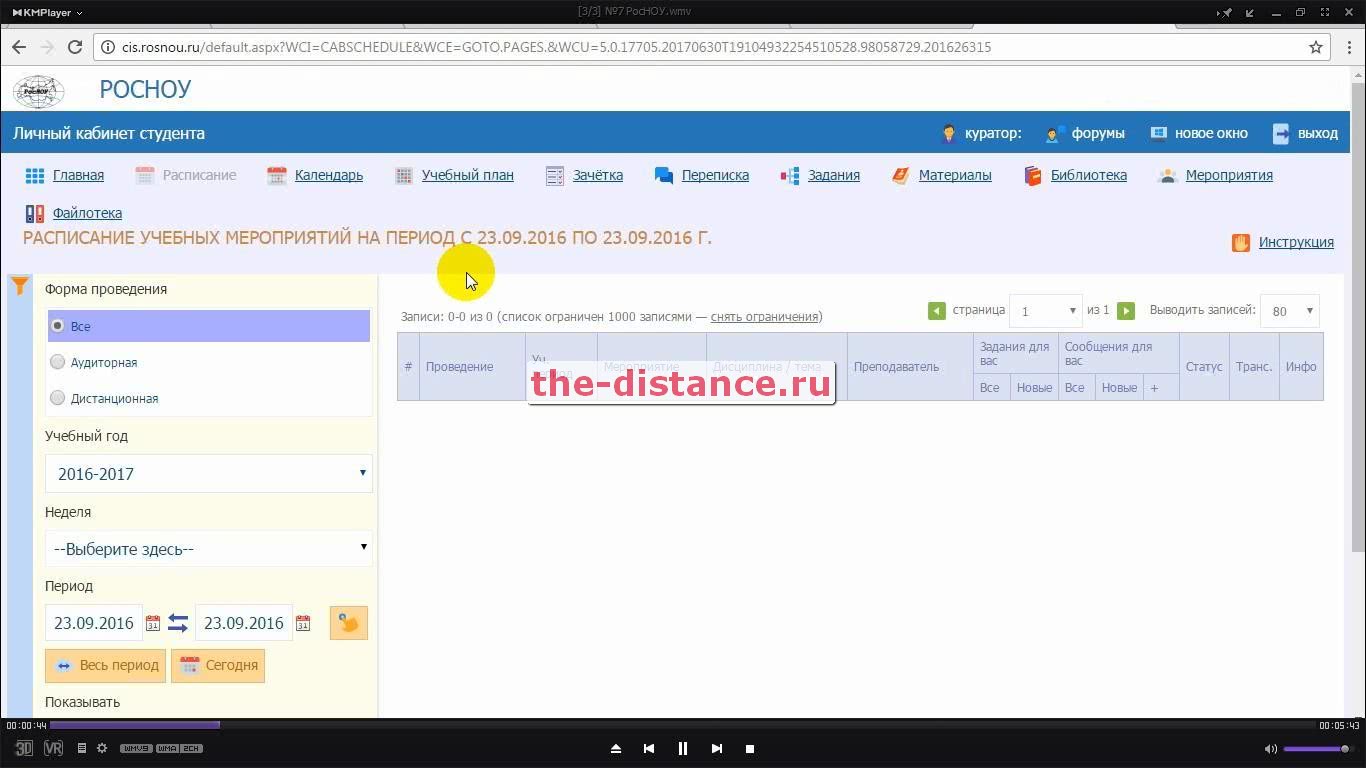The width and height of the screenshot is (1366, 768).
Task: Click the куратор person icon
Action: point(949,133)
